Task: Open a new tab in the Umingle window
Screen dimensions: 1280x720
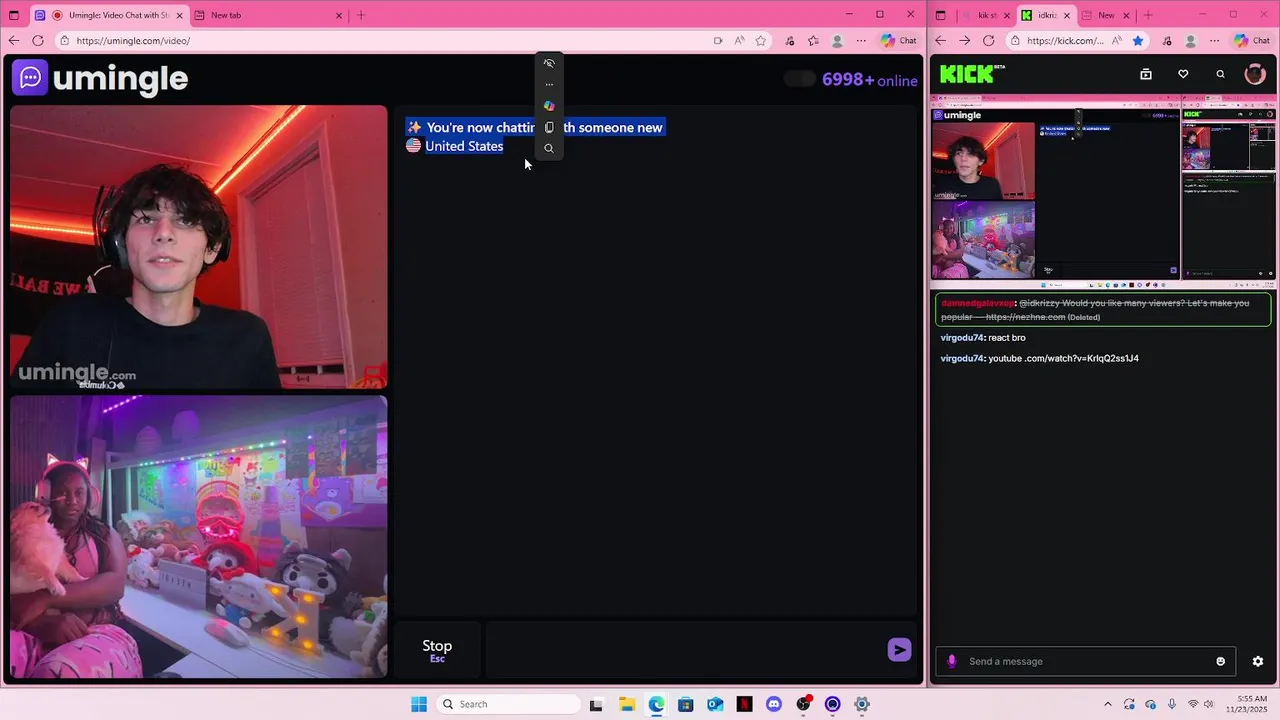Action: (361, 15)
